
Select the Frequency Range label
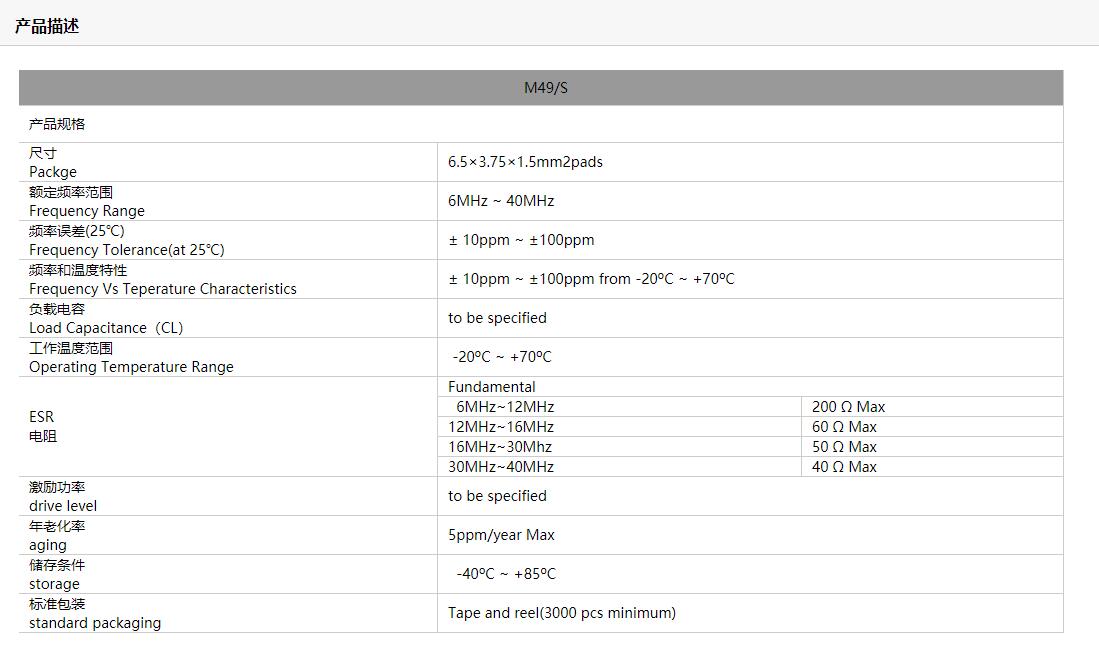[87, 211]
